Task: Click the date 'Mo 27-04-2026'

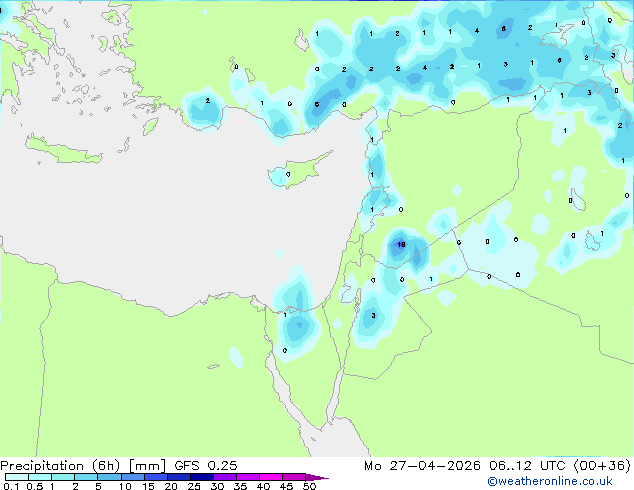Action: tap(422, 466)
